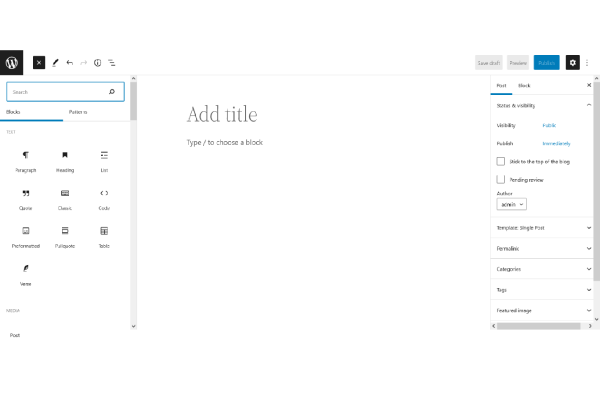Insert a Heading block
The height and width of the screenshot is (400, 600).
tap(65, 155)
